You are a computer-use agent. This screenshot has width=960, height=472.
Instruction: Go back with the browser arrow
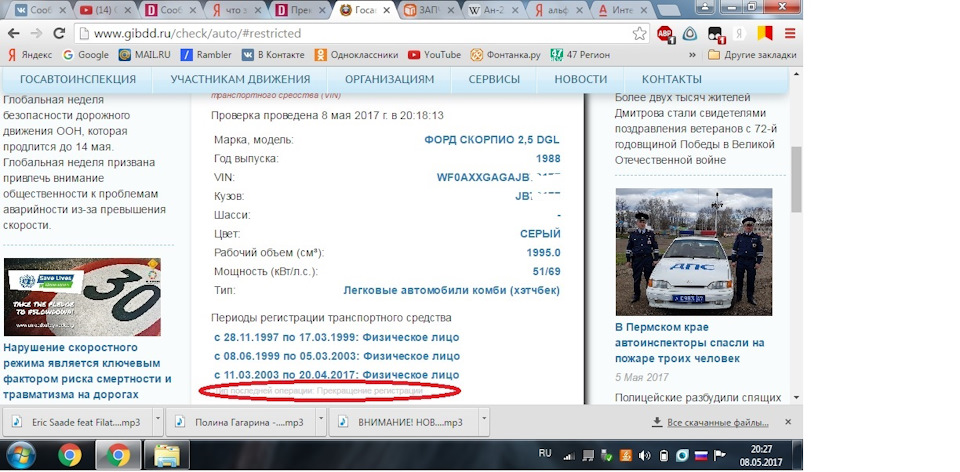click(11, 33)
